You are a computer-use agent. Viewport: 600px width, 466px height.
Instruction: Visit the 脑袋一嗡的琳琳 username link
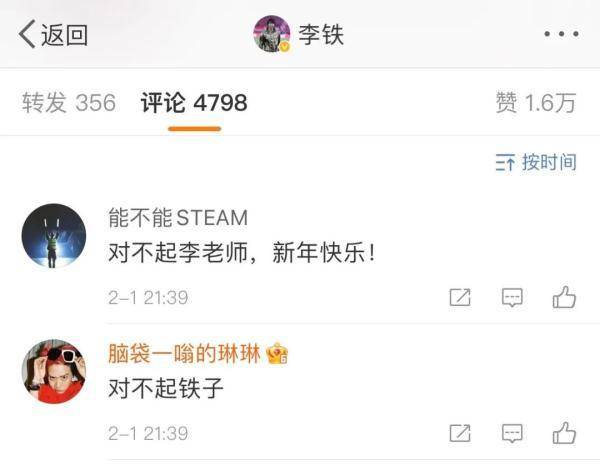184,353
